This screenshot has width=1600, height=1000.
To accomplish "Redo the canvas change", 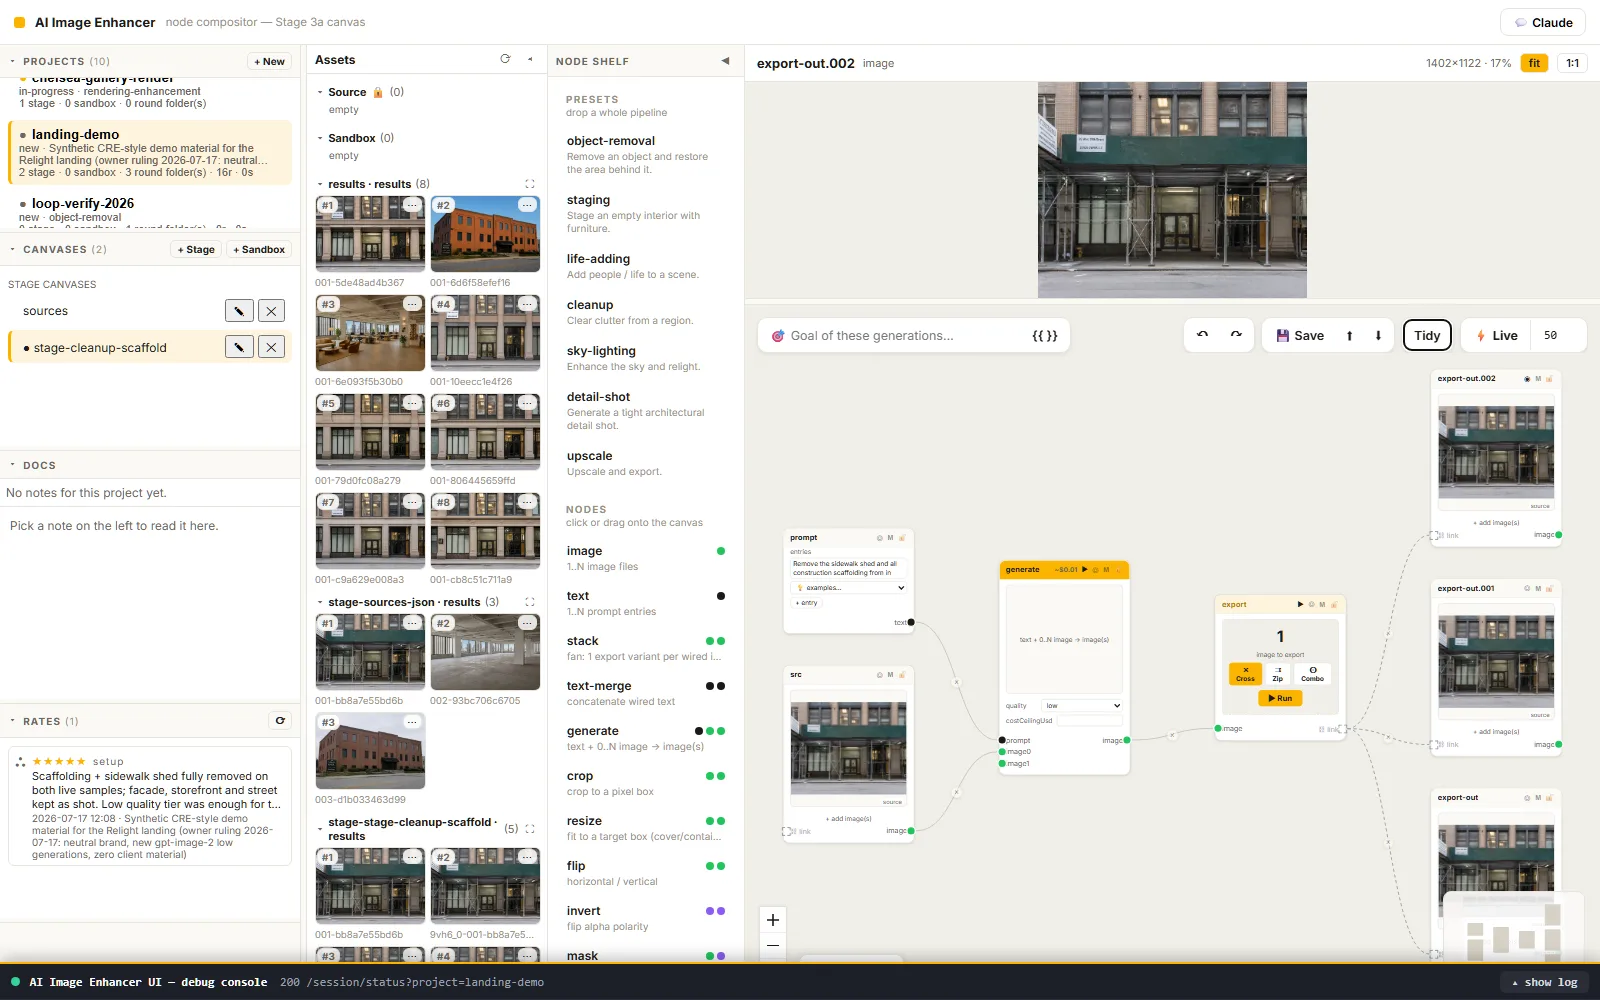I will 1236,335.
